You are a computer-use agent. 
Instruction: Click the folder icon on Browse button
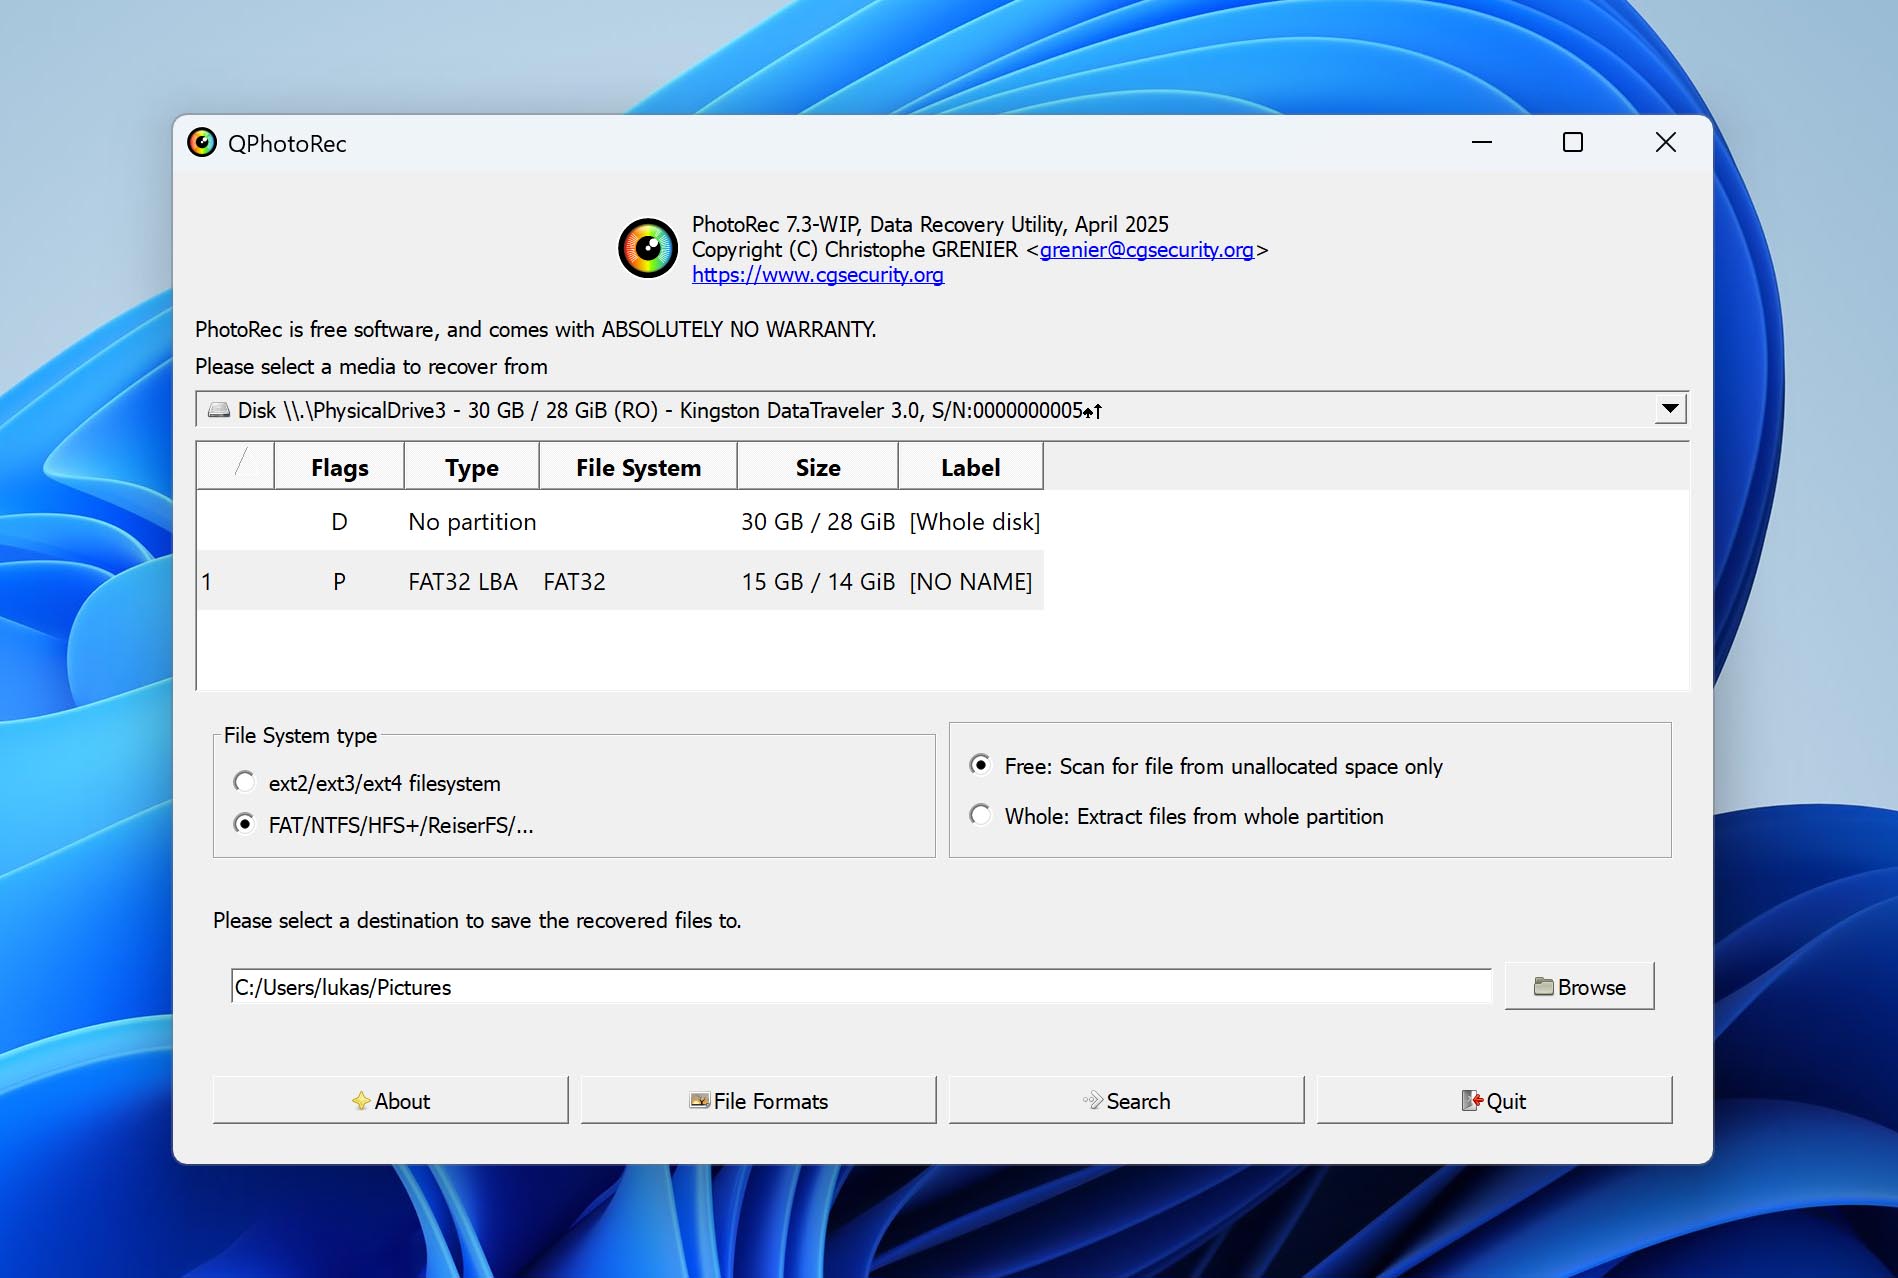coord(1544,987)
